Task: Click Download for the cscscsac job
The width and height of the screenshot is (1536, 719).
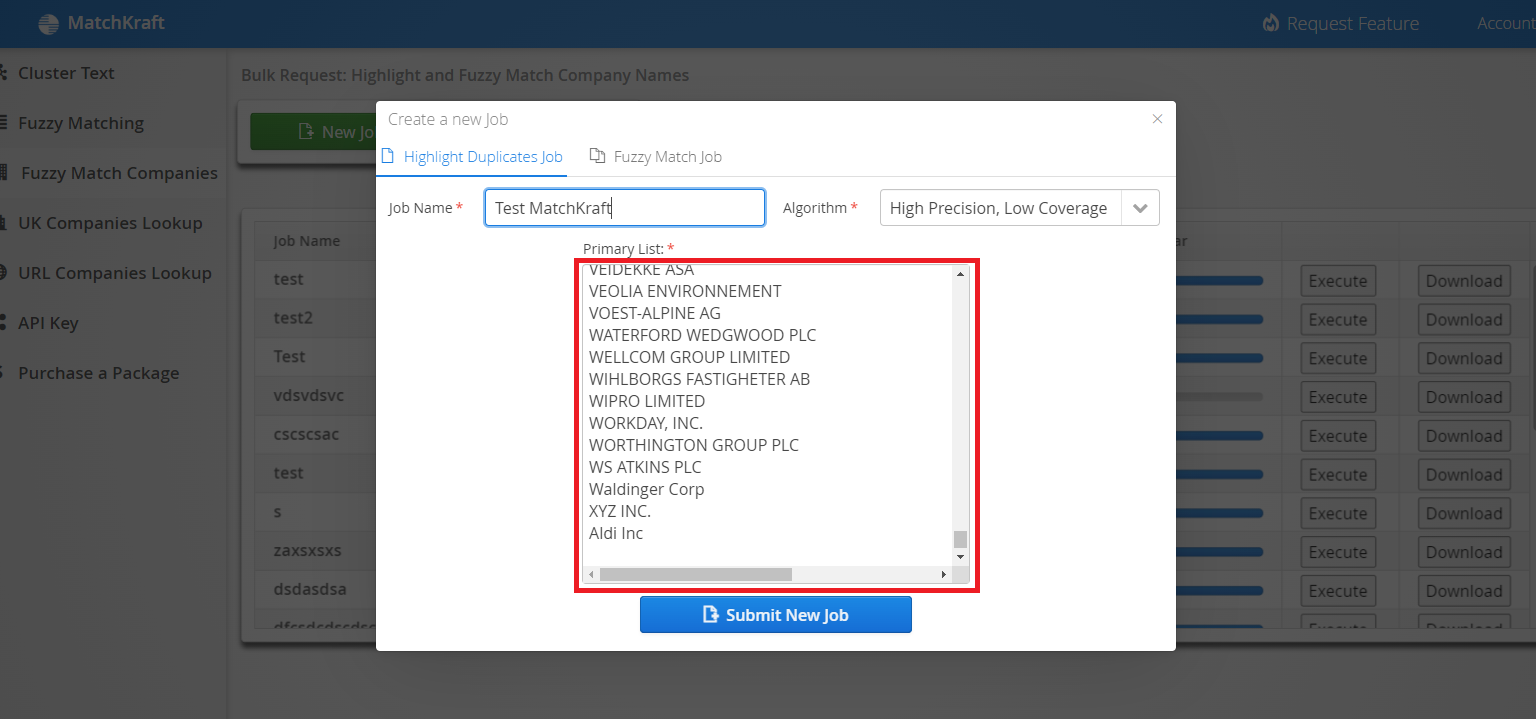Action: coord(1464,436)
